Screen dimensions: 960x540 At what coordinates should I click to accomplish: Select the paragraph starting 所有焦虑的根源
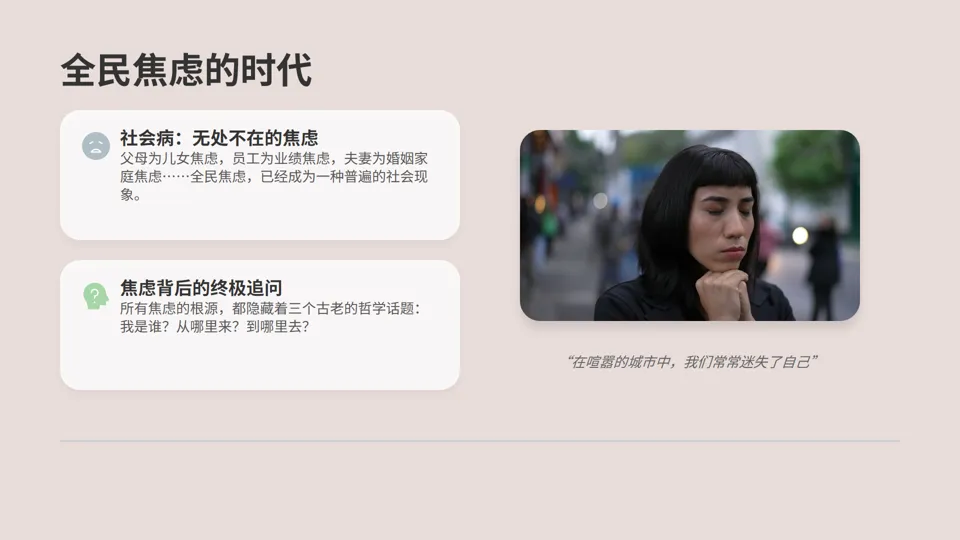tap(270, 317)
